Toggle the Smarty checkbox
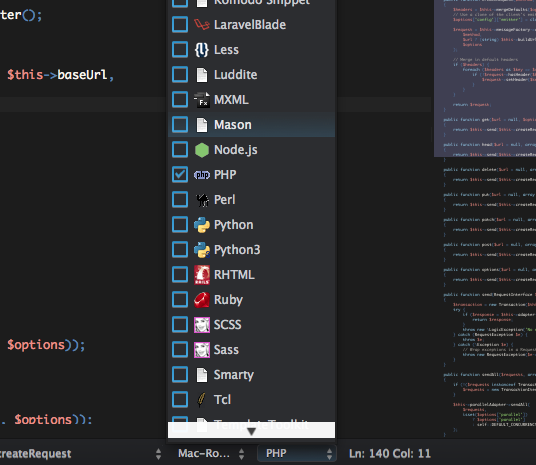 [x=180, y=374]
